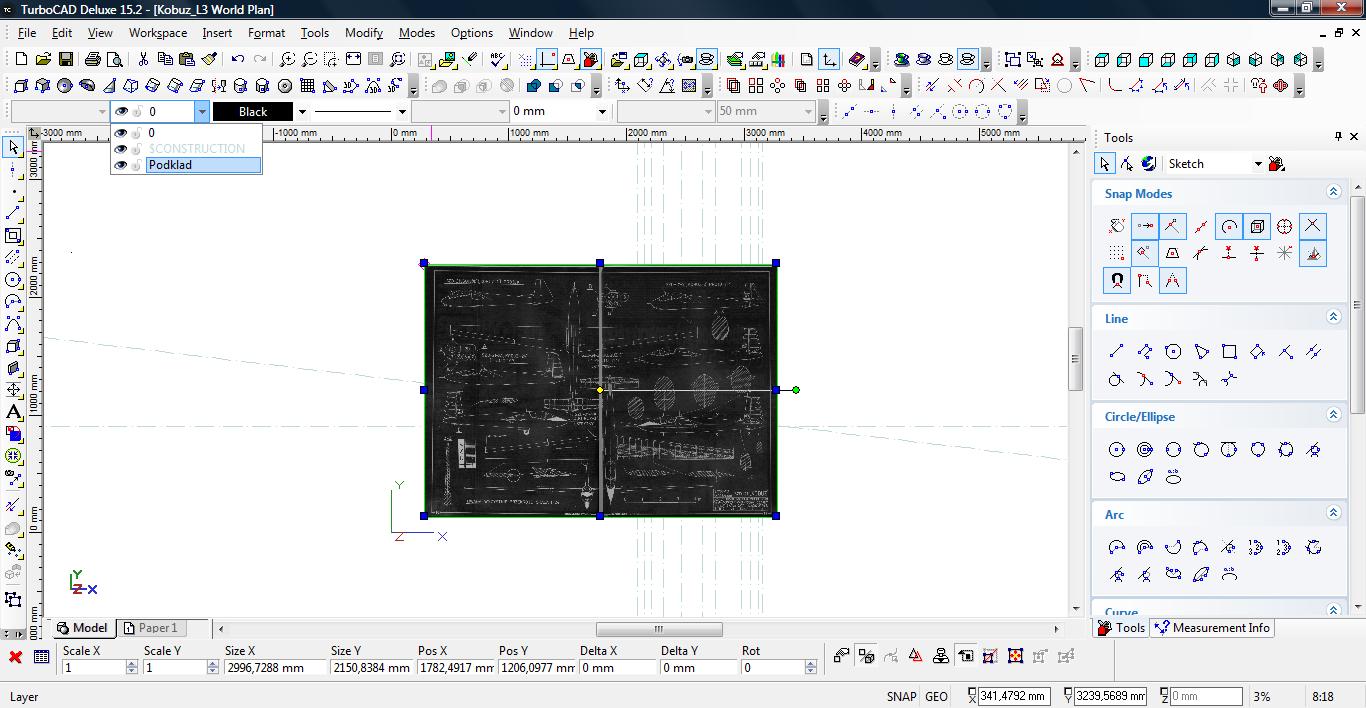Toggle Quadrant Point snap circle icon
The image size is (1366, 708).
point(1285,226)
